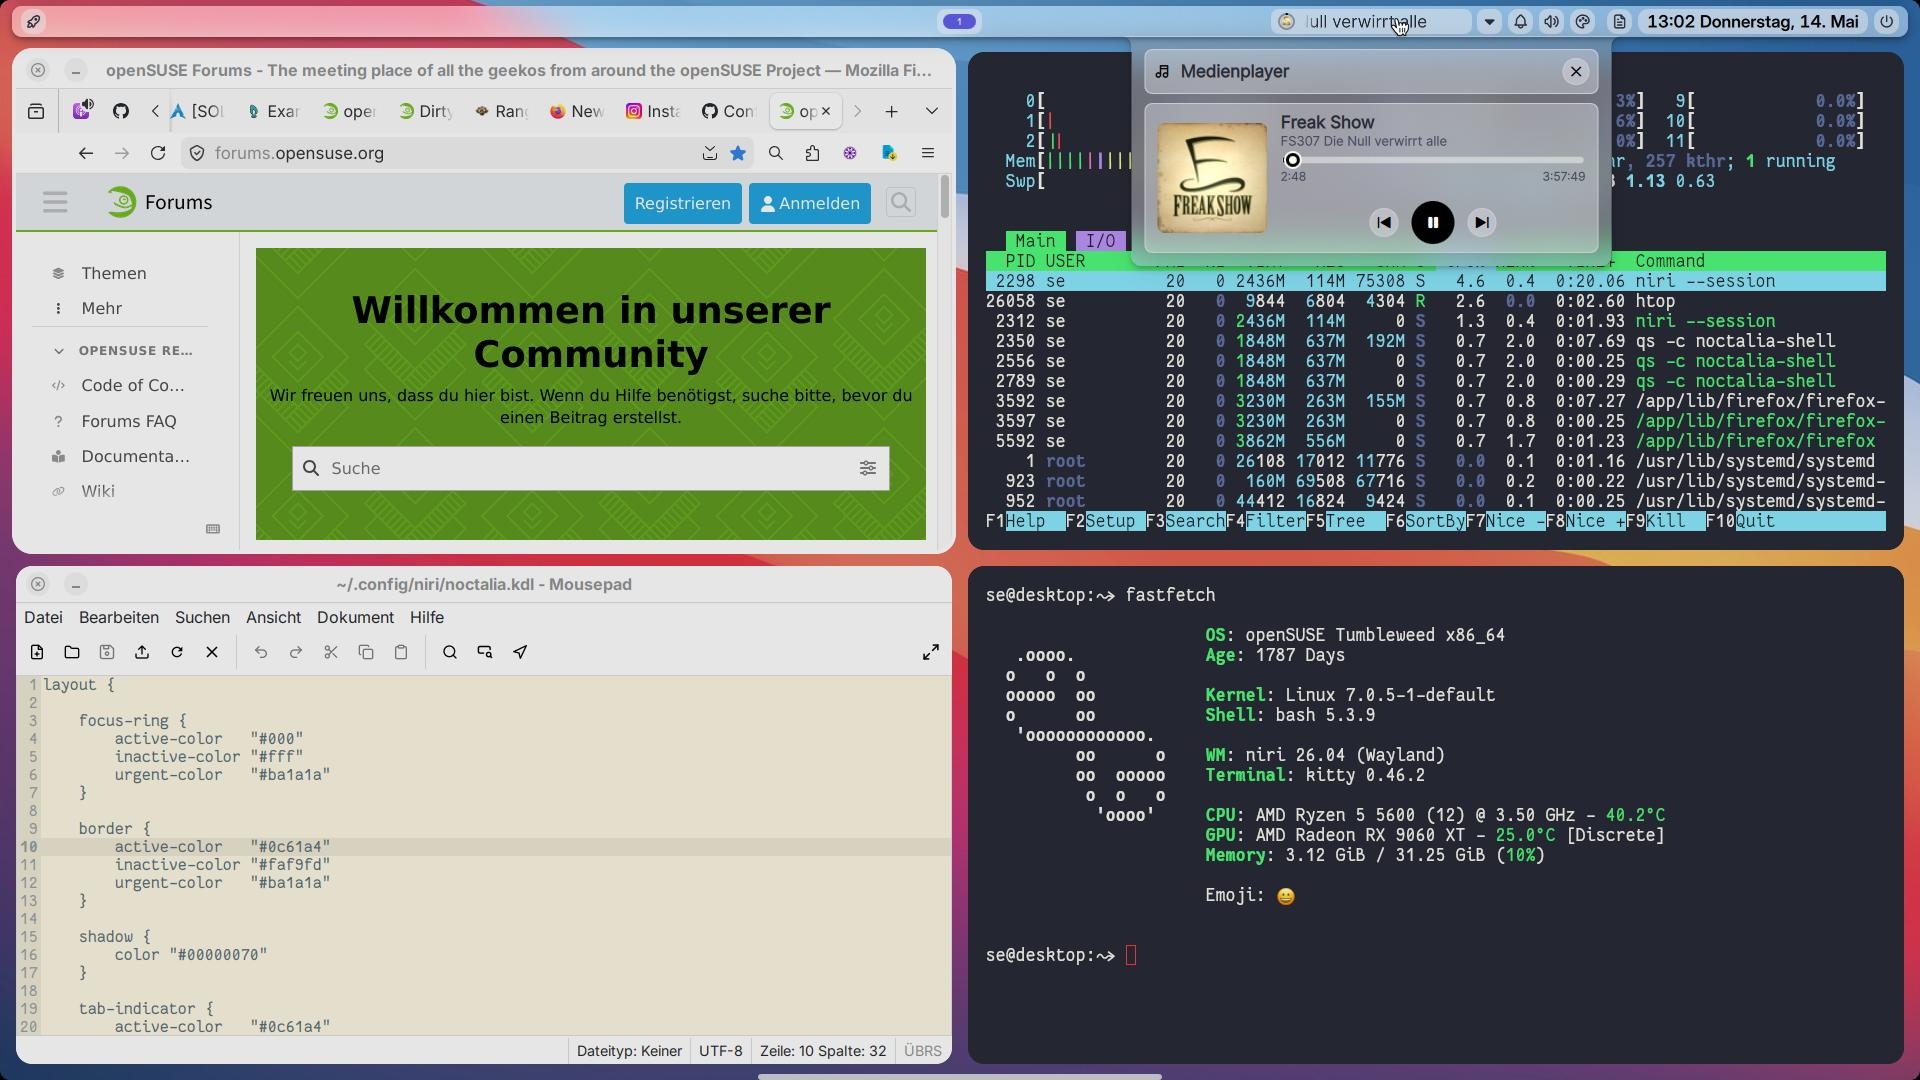Collapse the OPENSUSE RE... sidebar section
This screenshot has height=1080, width=1920.
[123, 351]
